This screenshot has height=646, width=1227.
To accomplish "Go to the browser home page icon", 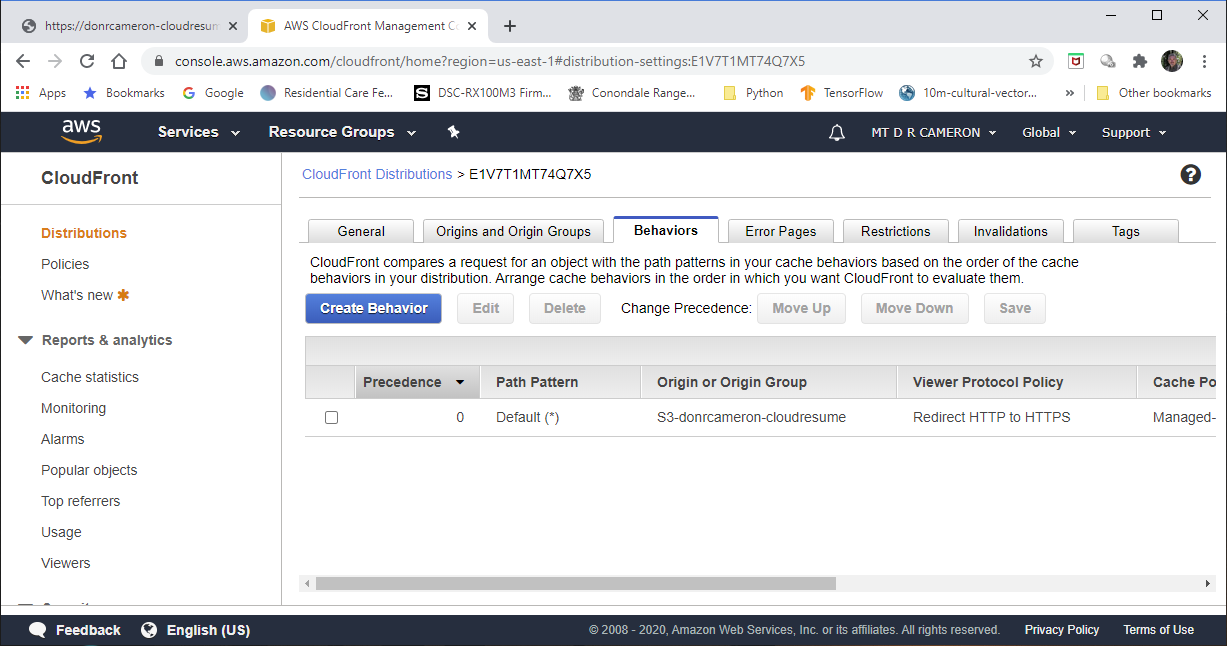I will 119,61.
